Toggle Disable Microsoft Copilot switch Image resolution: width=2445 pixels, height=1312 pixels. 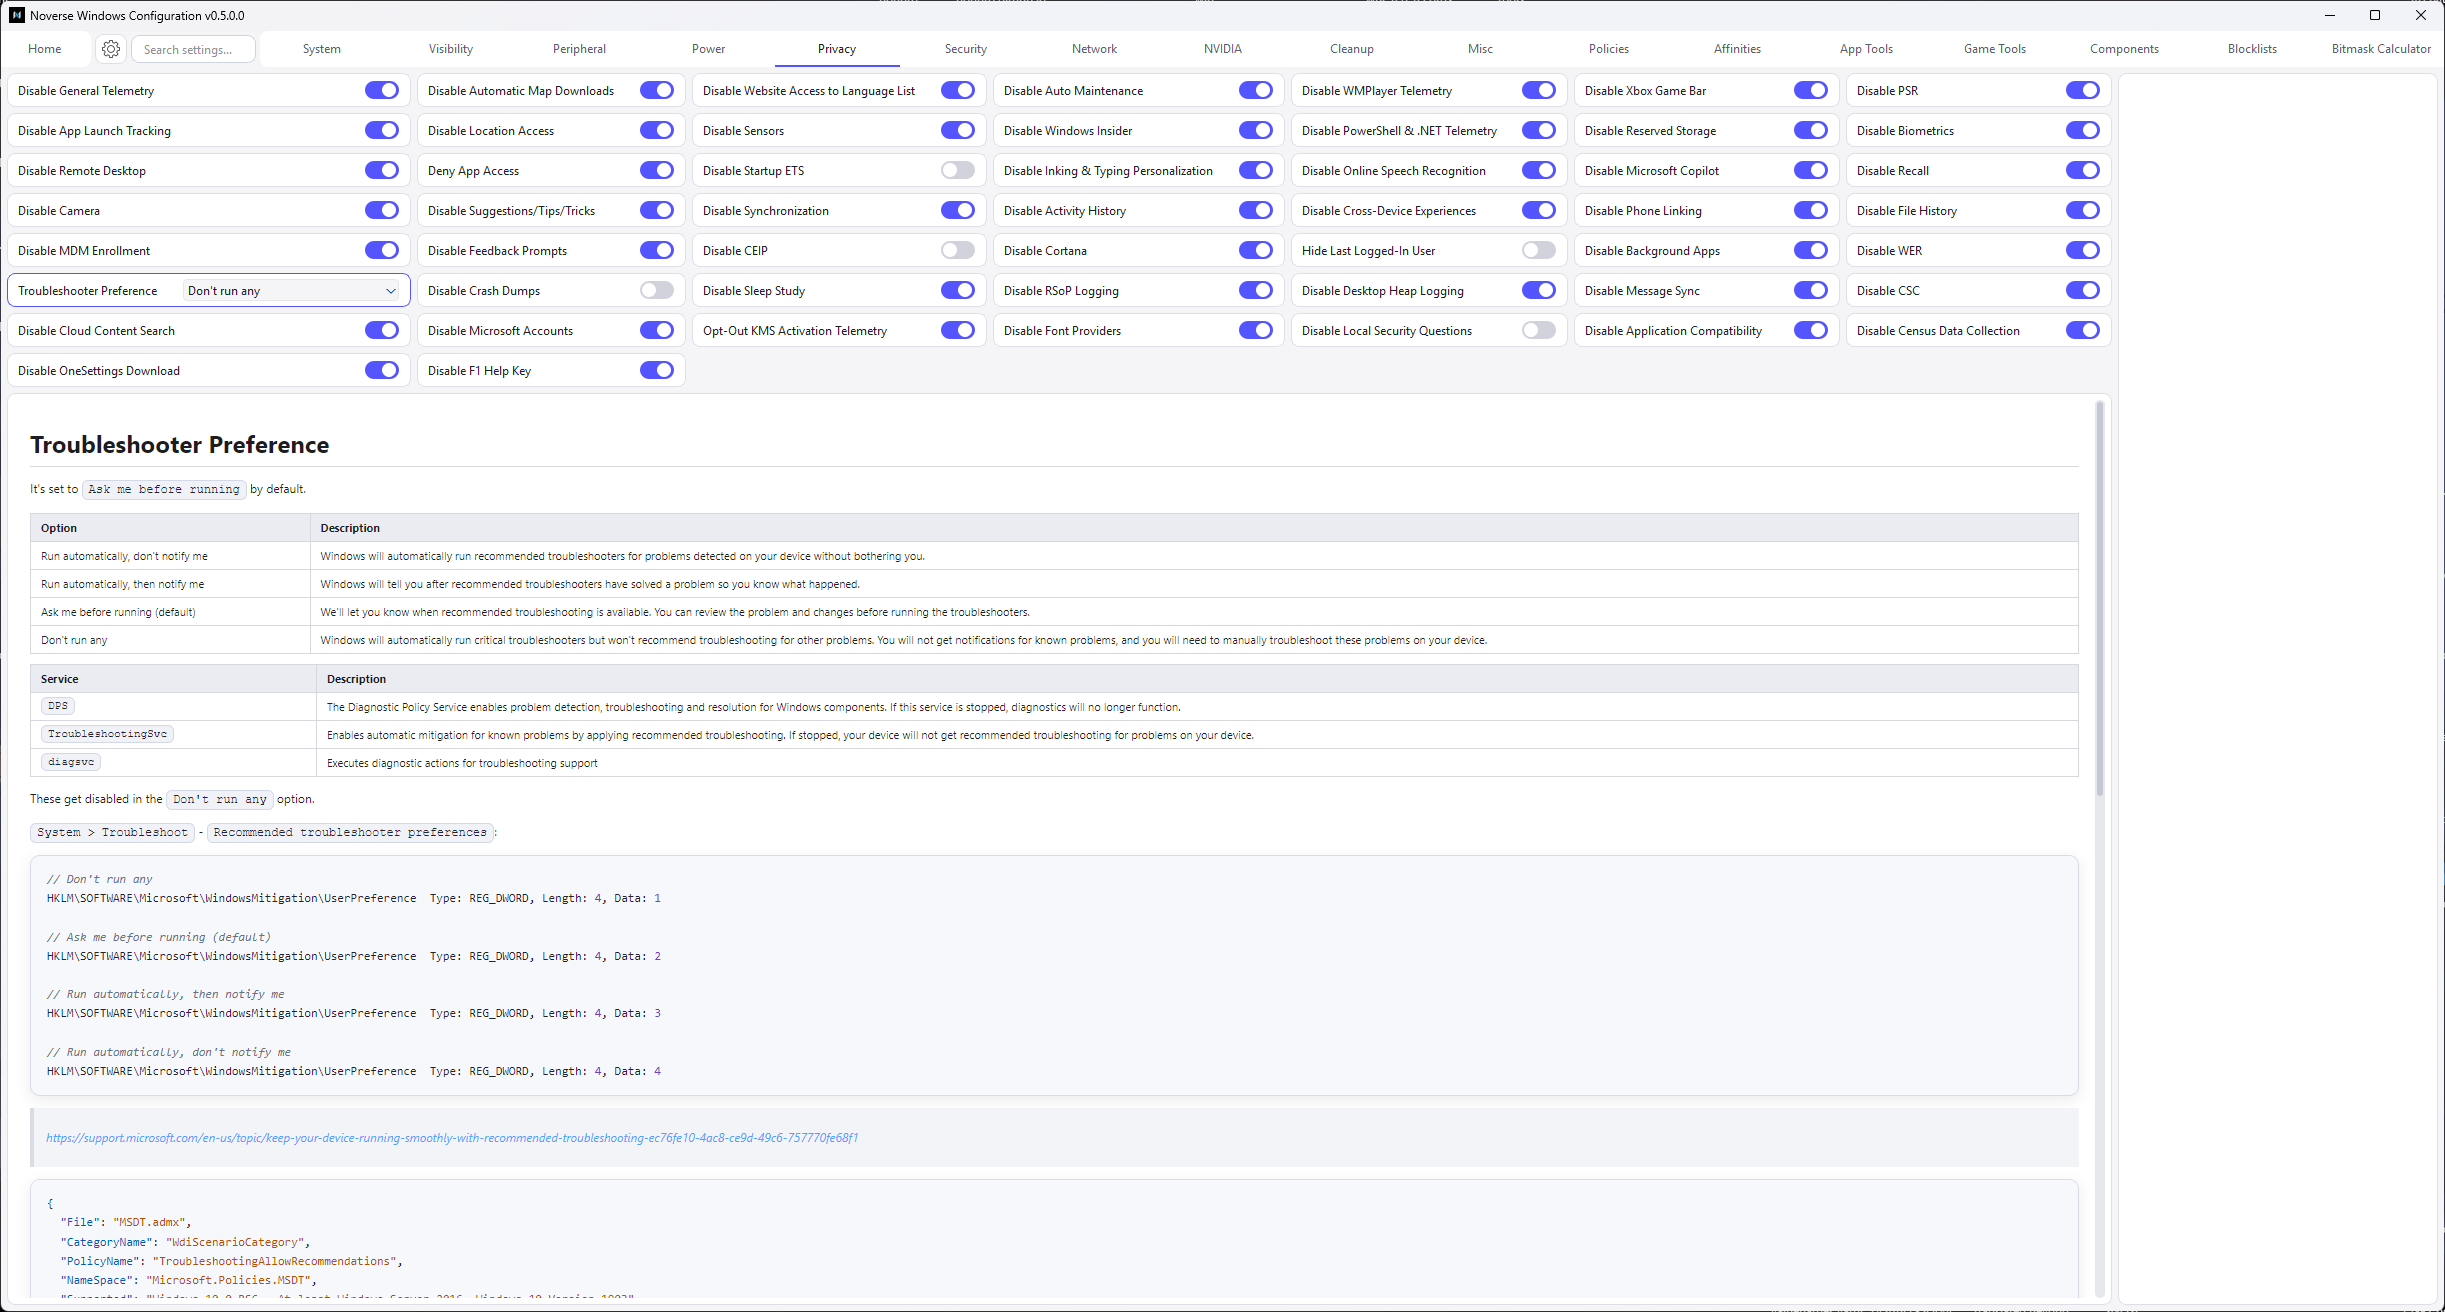(1810, 171)
